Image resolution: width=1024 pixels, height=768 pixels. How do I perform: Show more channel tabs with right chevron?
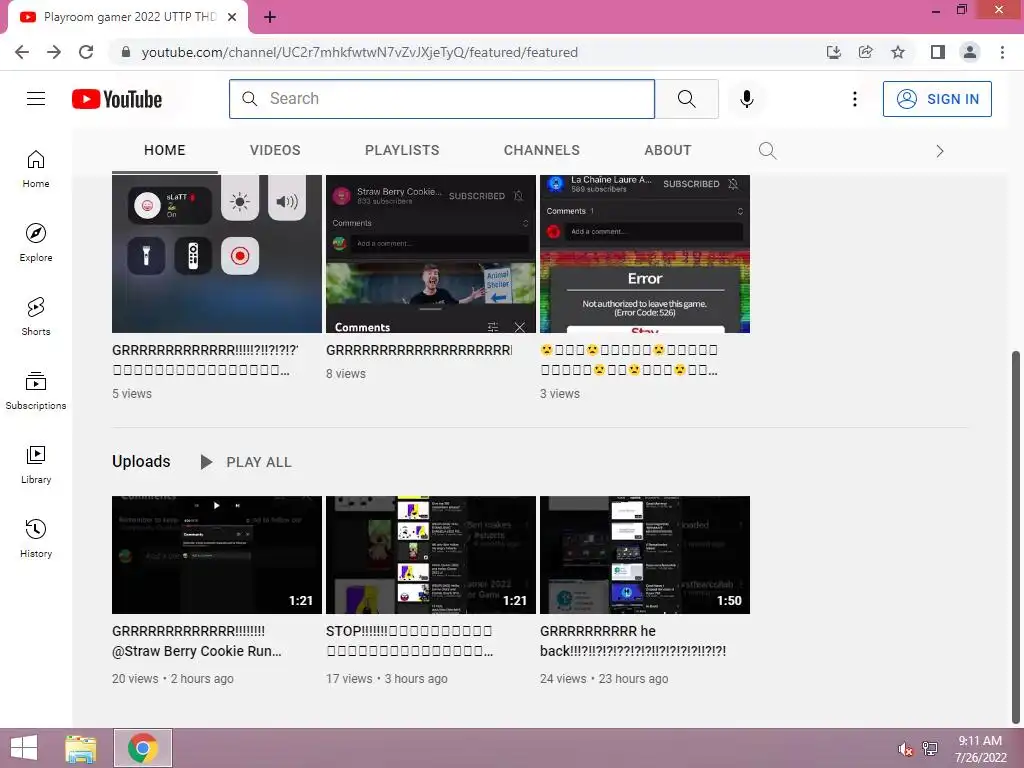pos(940,151)
